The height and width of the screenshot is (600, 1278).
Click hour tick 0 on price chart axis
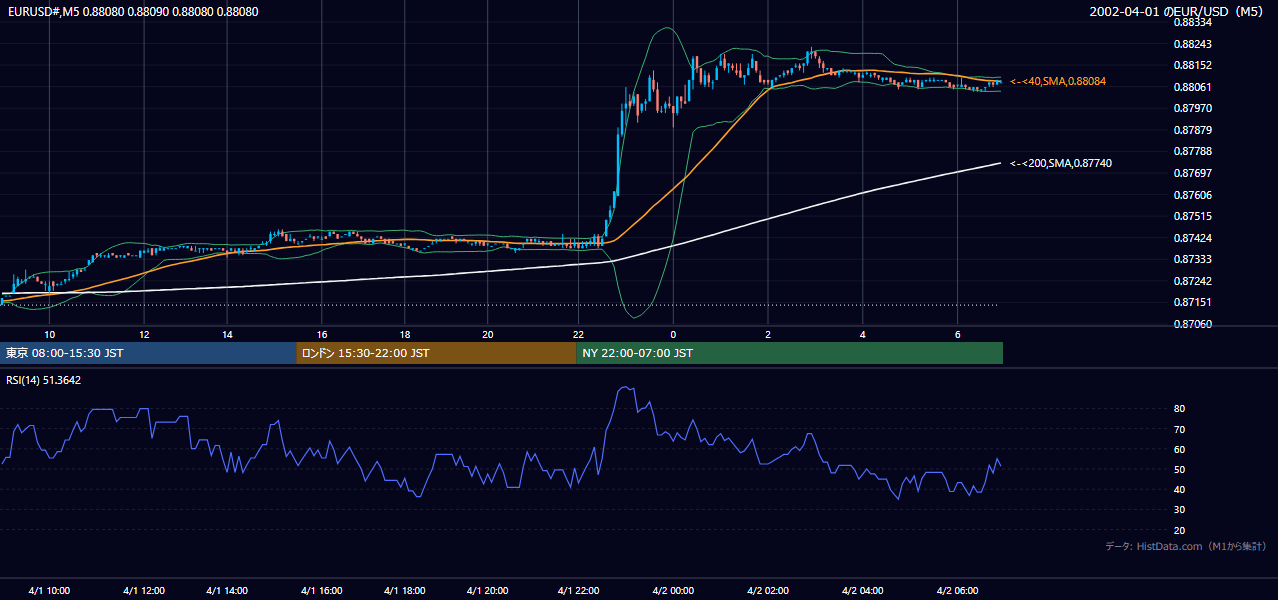tap(673, 334)
